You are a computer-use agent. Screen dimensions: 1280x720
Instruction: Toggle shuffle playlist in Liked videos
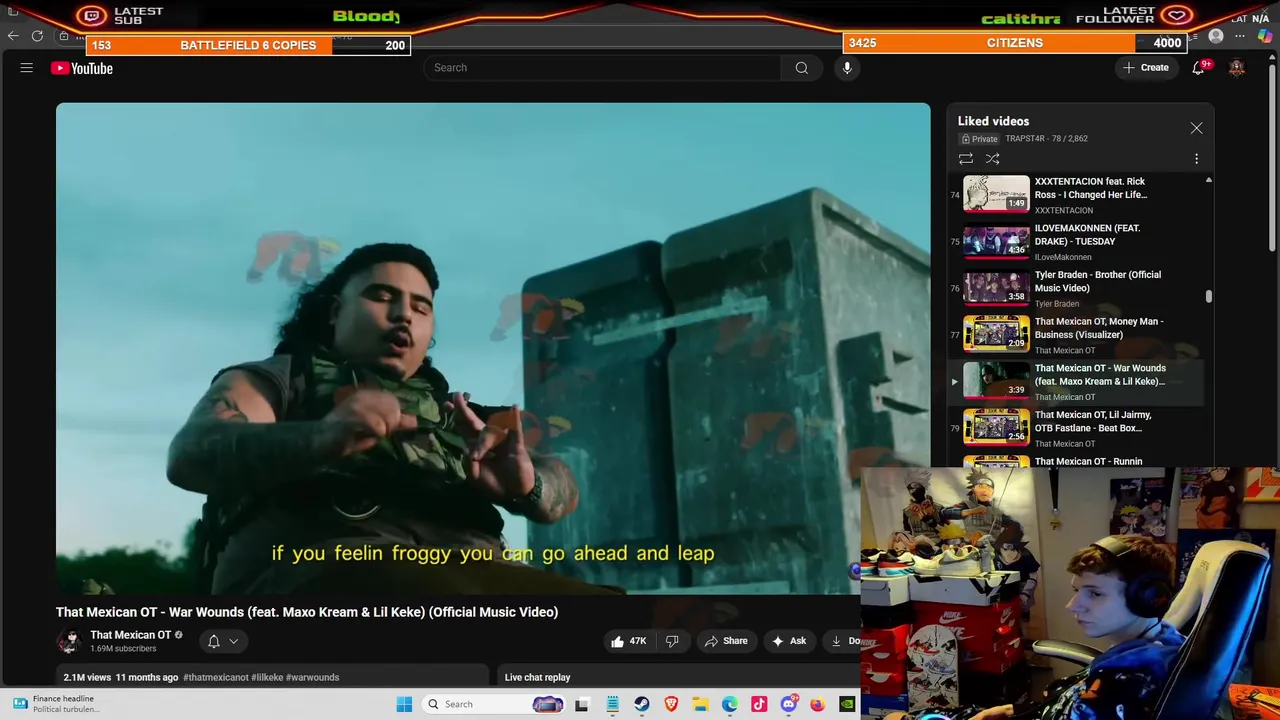click(993, 159)
